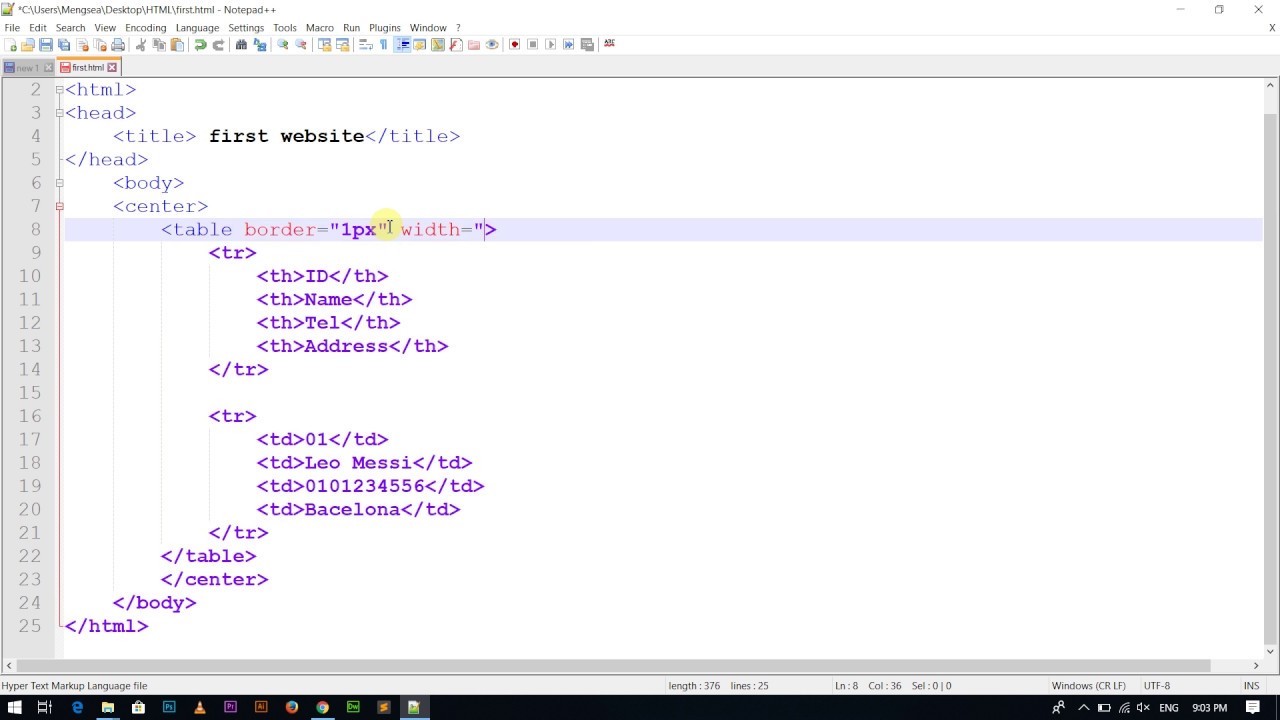Save the current file via toolbar
1280x720 pixels.
pyautogui.click(x=45, y=45)
